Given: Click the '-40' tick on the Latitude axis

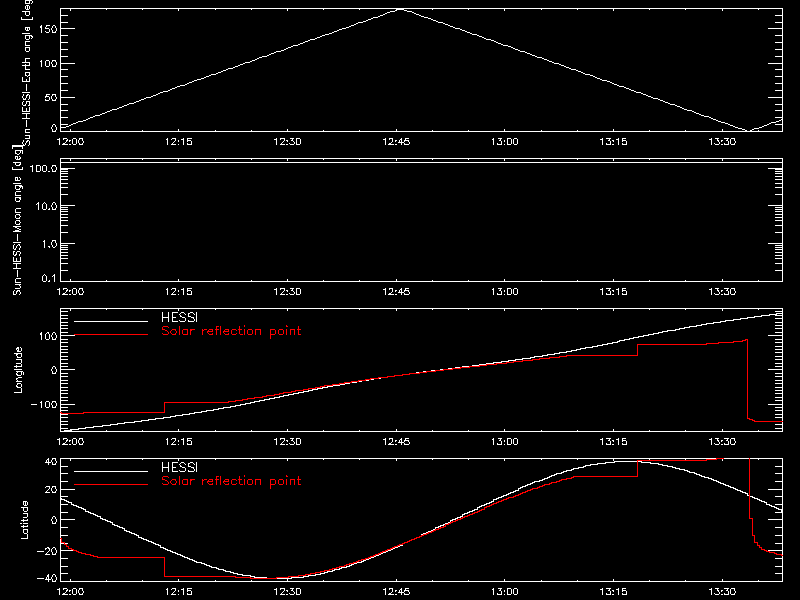Looking at the screenshot, I should pos(47,579).
